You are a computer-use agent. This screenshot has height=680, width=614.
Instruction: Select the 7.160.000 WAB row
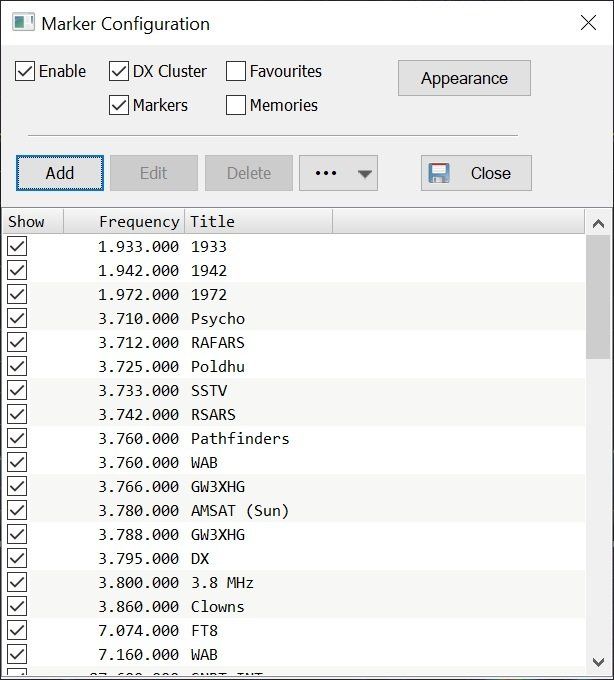294,654
